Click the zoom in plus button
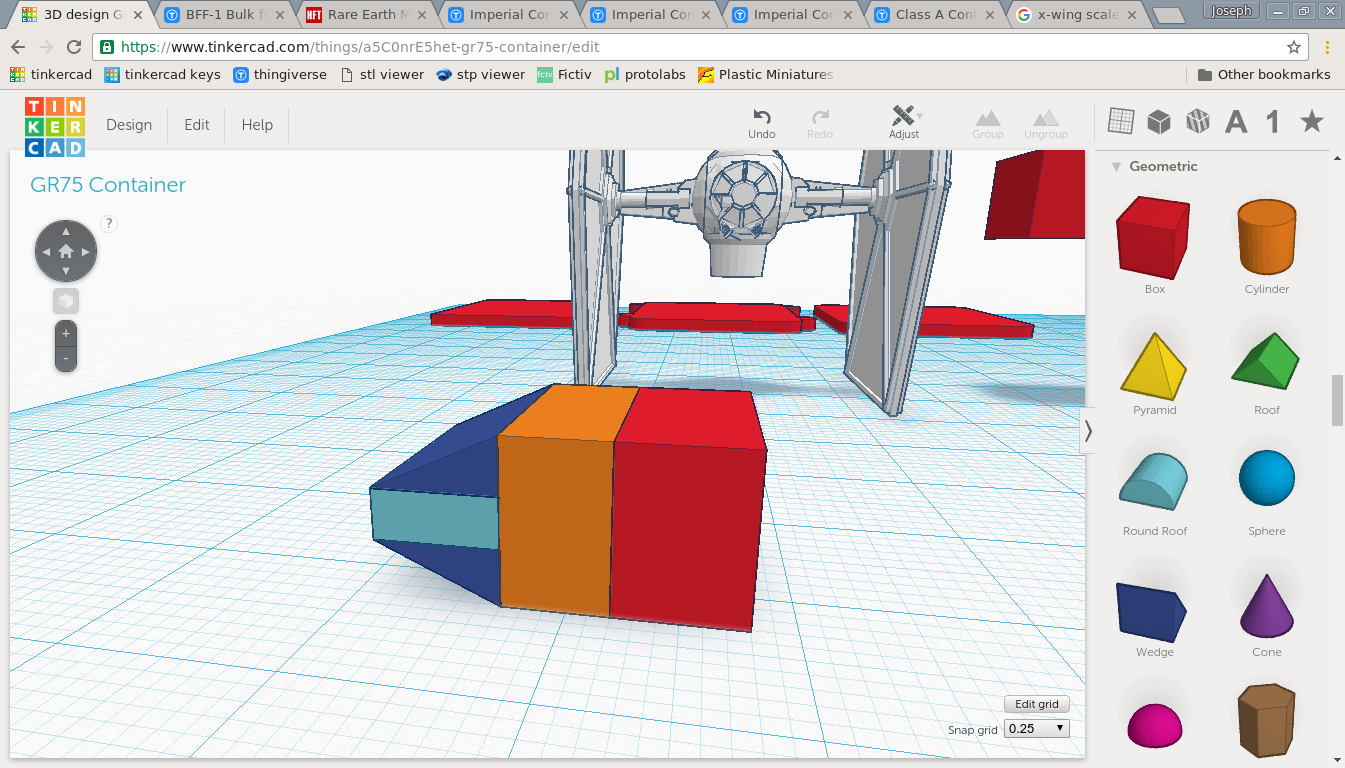1345x768 pixels. pyautogui.click(x=66, y=333)
